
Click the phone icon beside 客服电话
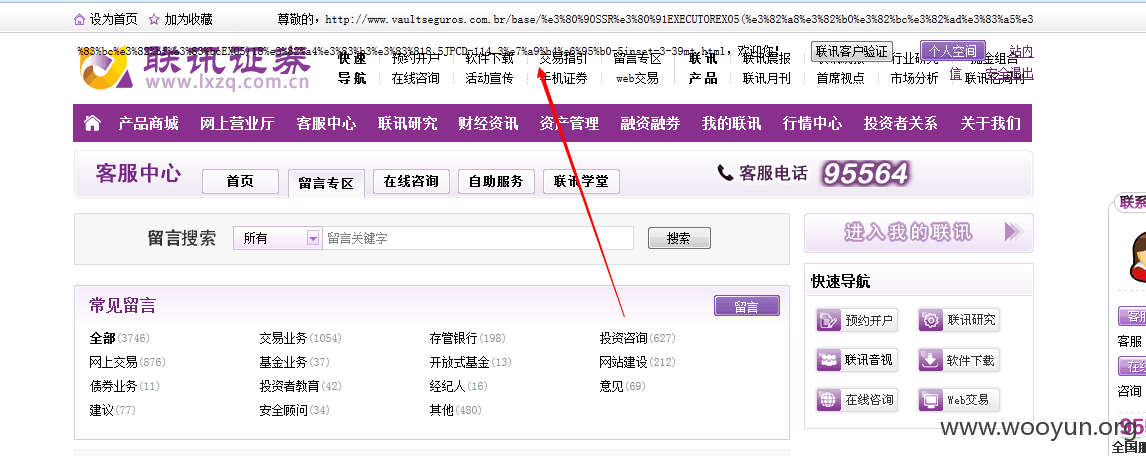[724, 173]
